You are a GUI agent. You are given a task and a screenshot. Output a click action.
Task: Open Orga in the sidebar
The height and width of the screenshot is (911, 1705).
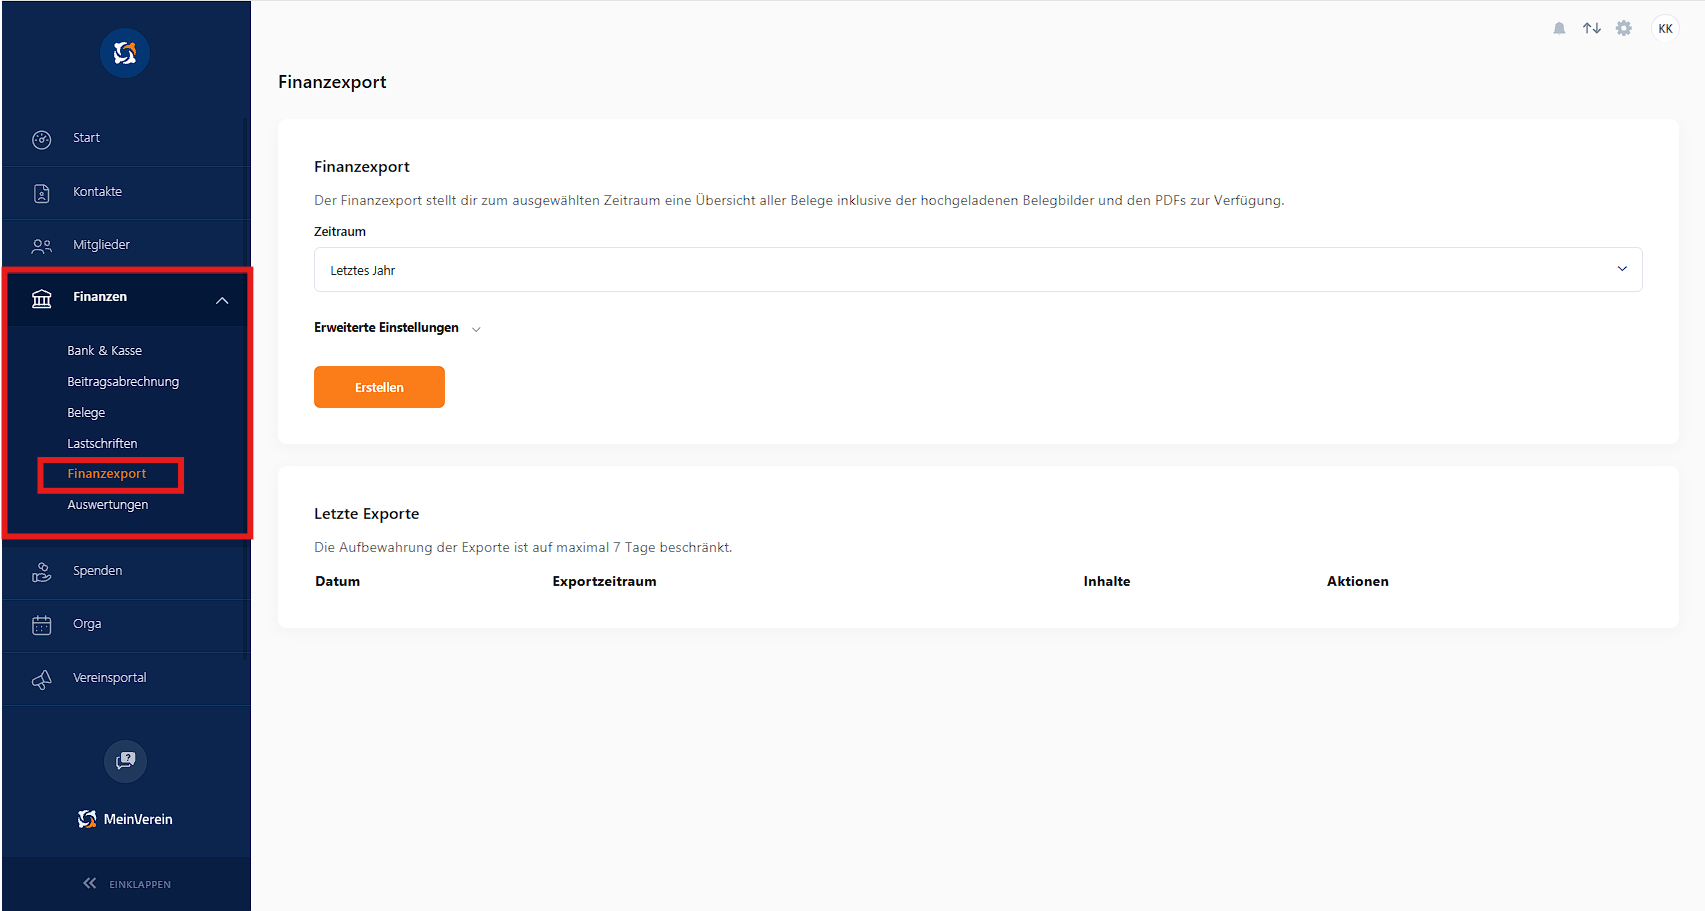pyautogui.click(x=87, y=624)
